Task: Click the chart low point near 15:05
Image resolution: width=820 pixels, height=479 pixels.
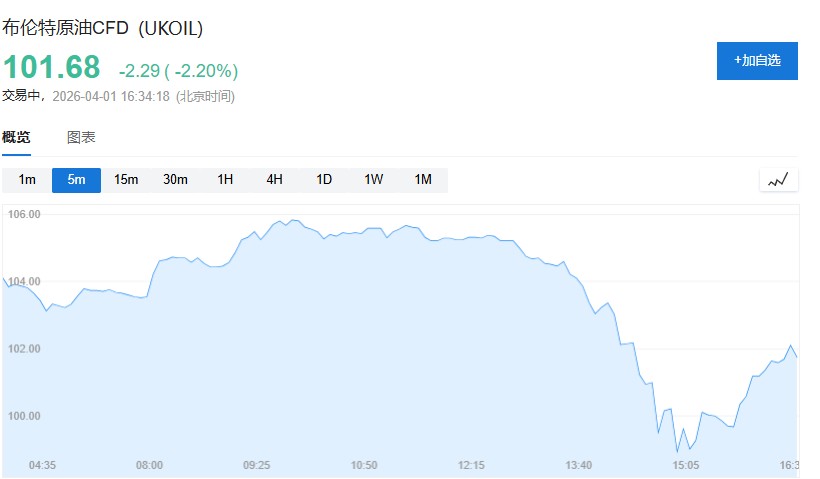Action: coord(677,452)
